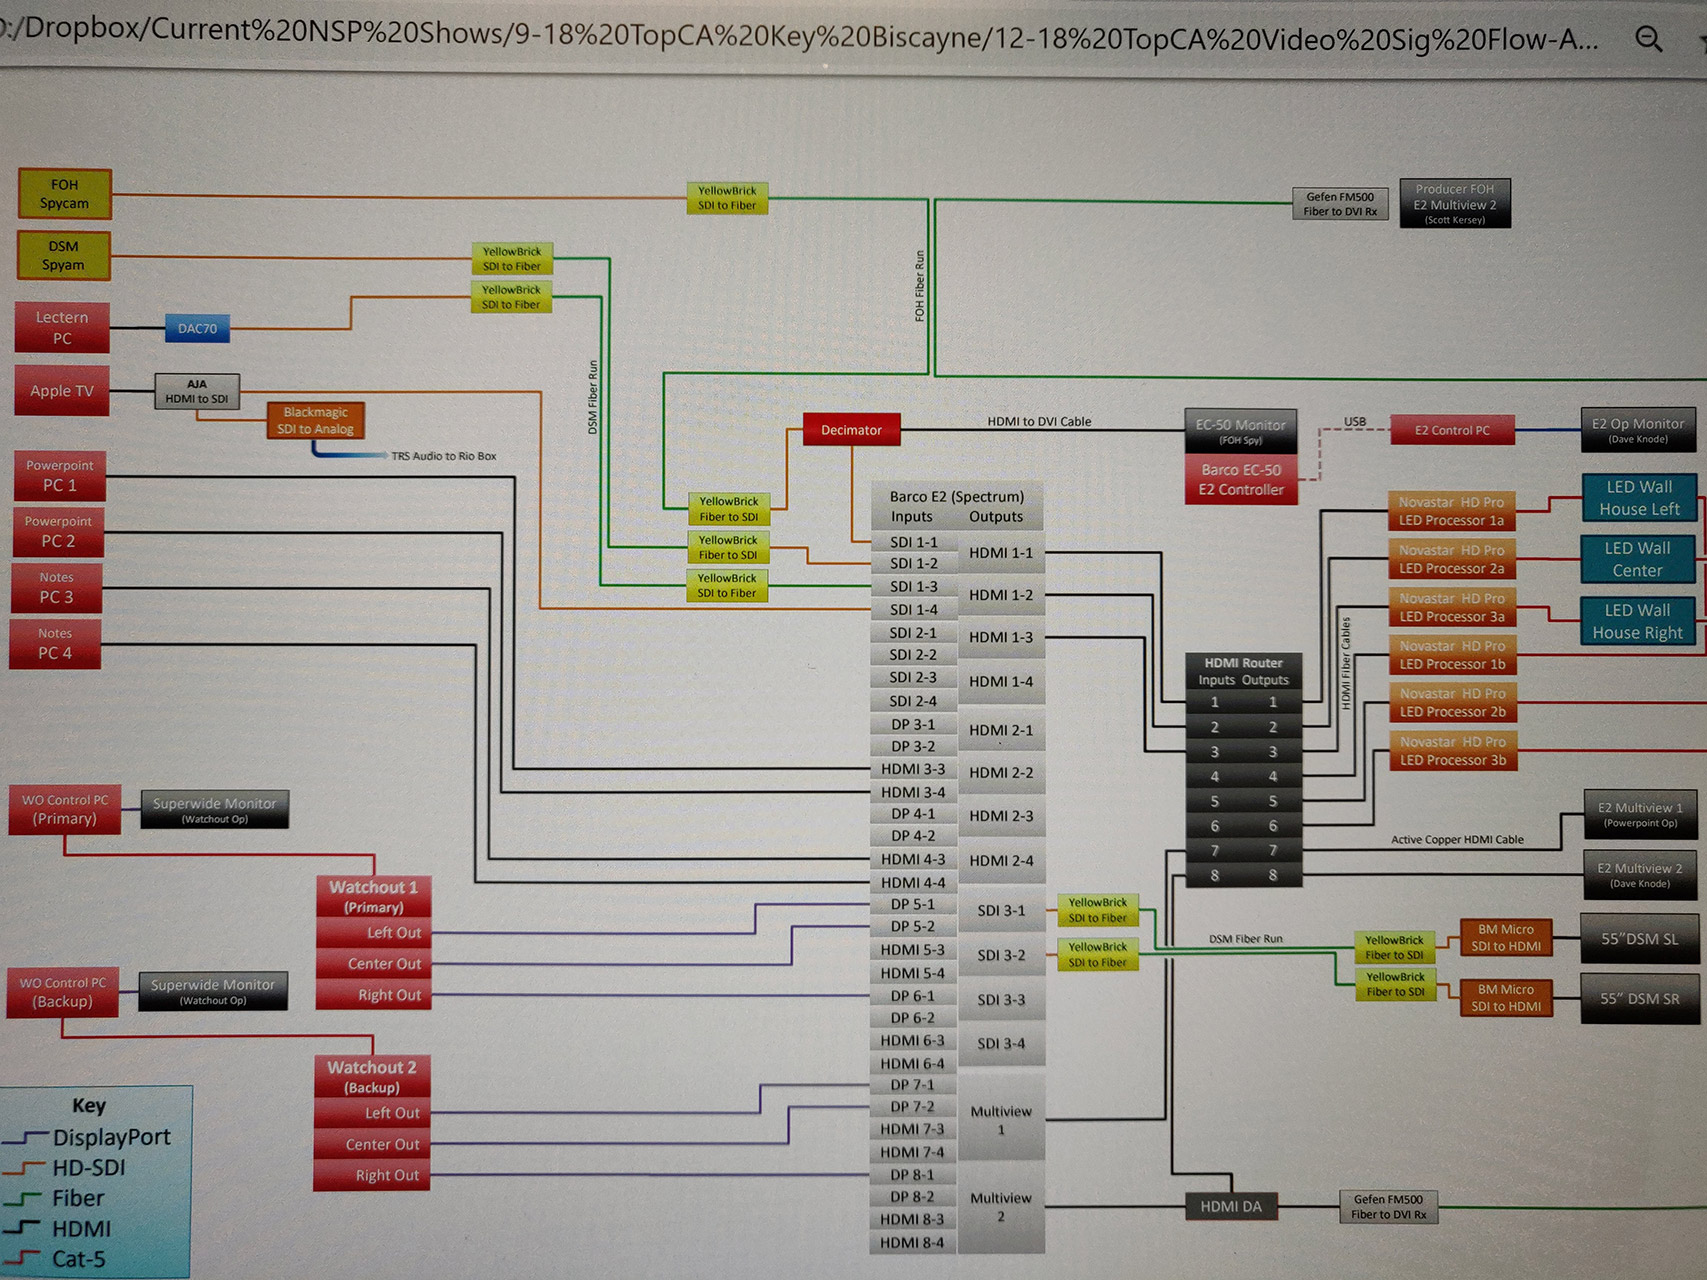Click Barco E2 (Spectrum) header
The width and height of the screenshot is (1707, 1280).
957,506
